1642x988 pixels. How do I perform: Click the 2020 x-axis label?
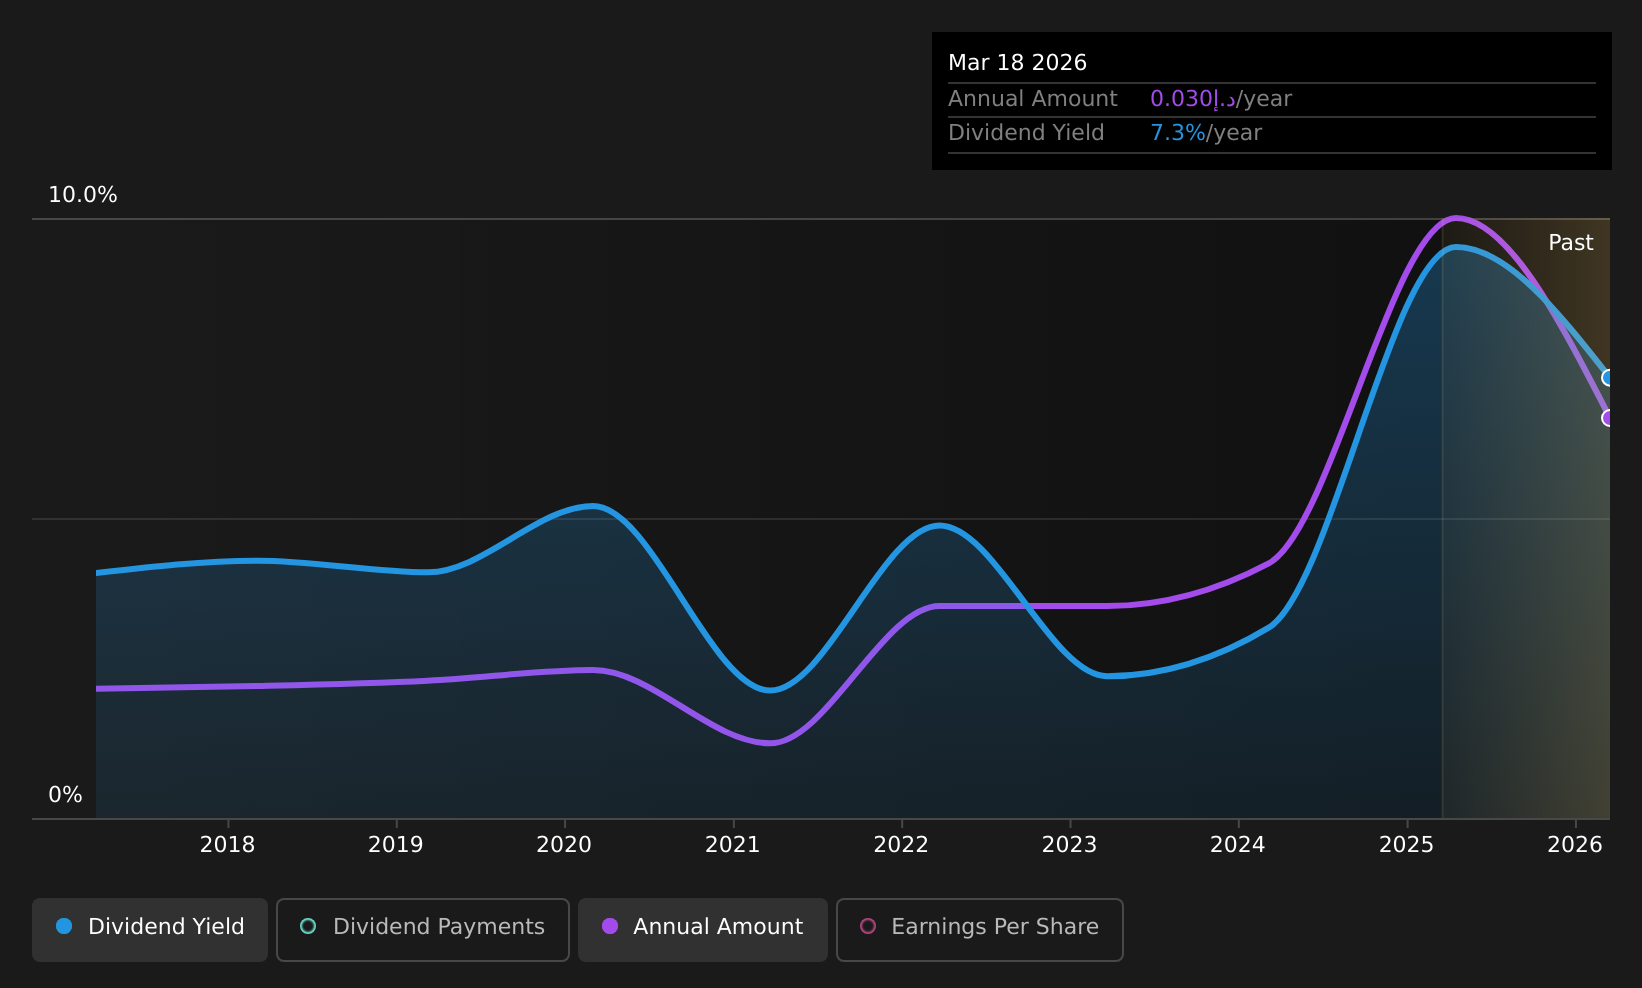pos(565,845)
